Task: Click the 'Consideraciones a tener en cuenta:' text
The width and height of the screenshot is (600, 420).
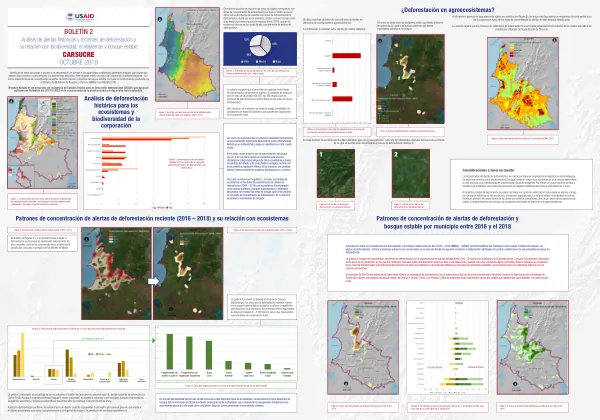Action: pyautogui.click(x=488, y=170)
